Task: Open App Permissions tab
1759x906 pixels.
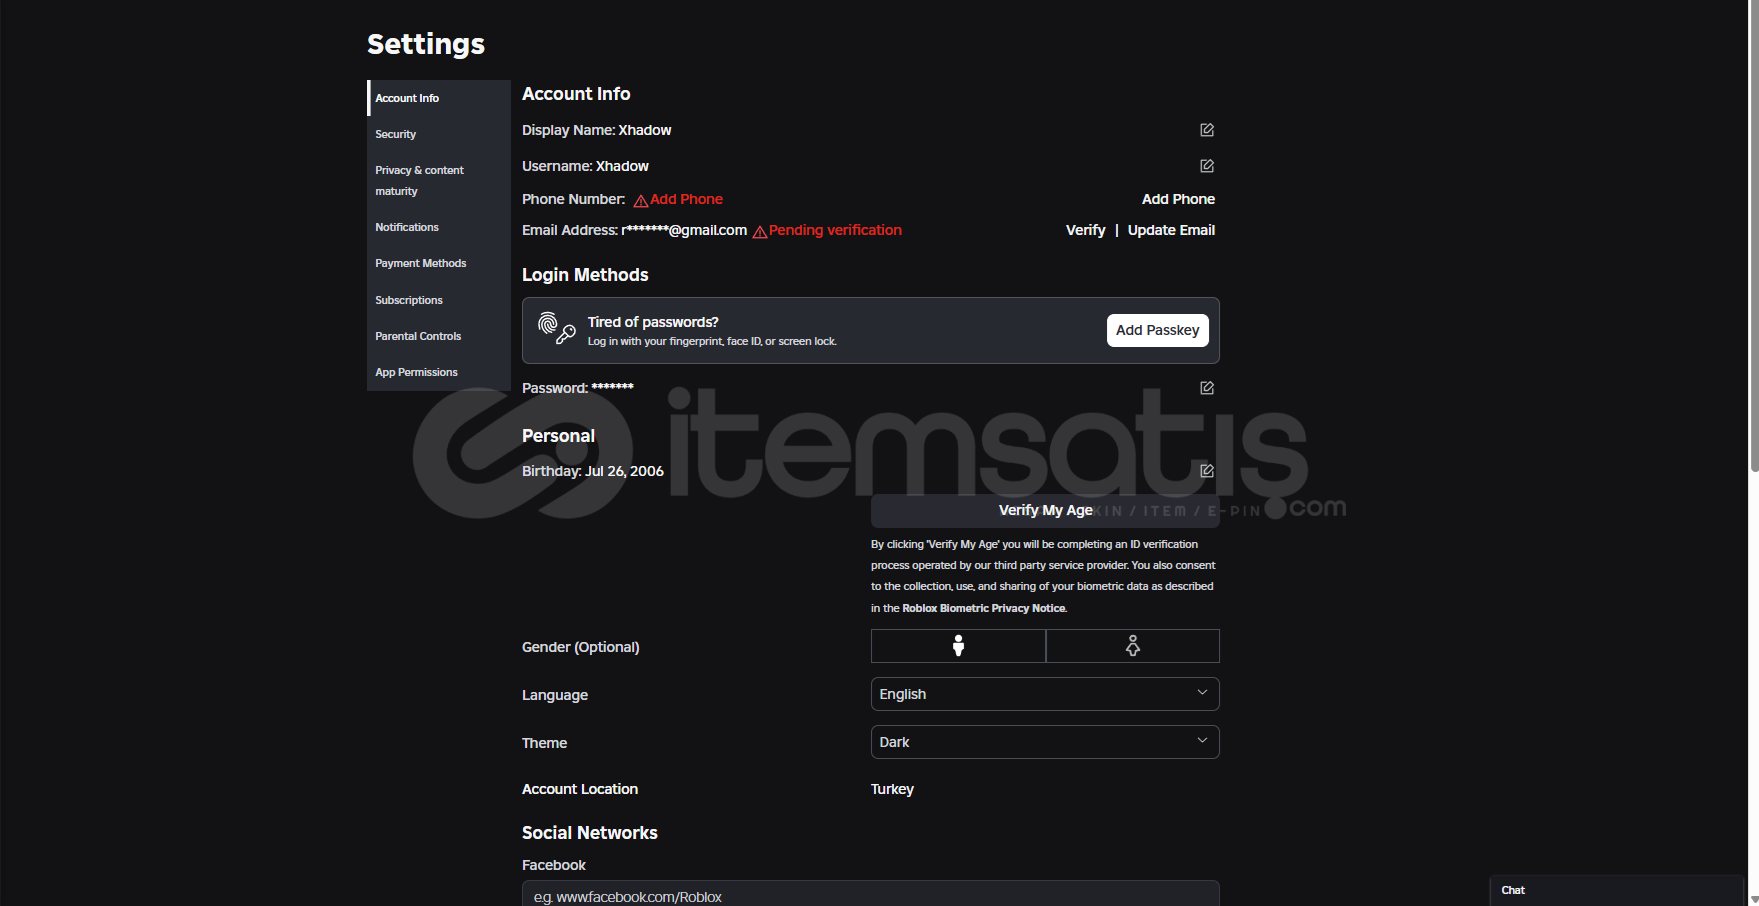Action: (x=439, y=372)
